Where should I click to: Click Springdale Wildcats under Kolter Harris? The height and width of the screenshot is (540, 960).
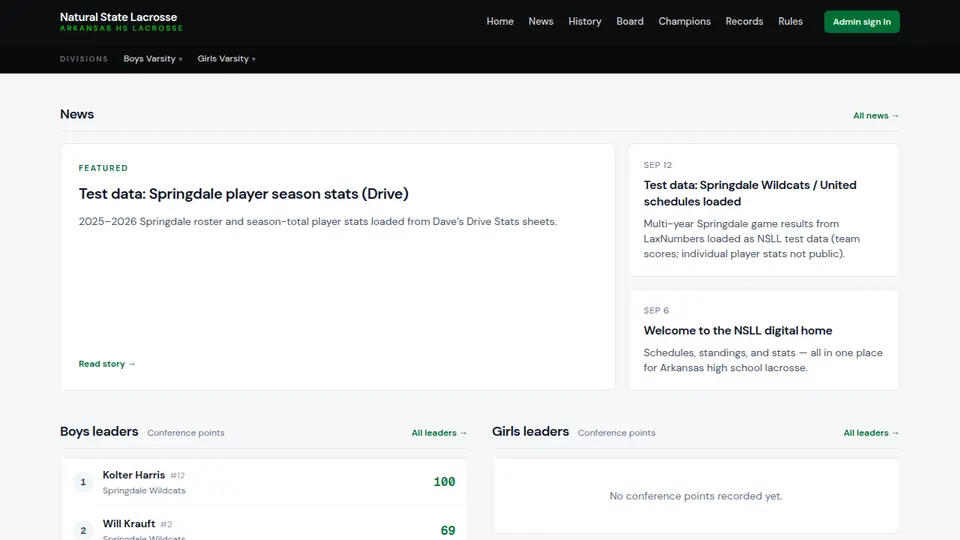tap(144, 490)
